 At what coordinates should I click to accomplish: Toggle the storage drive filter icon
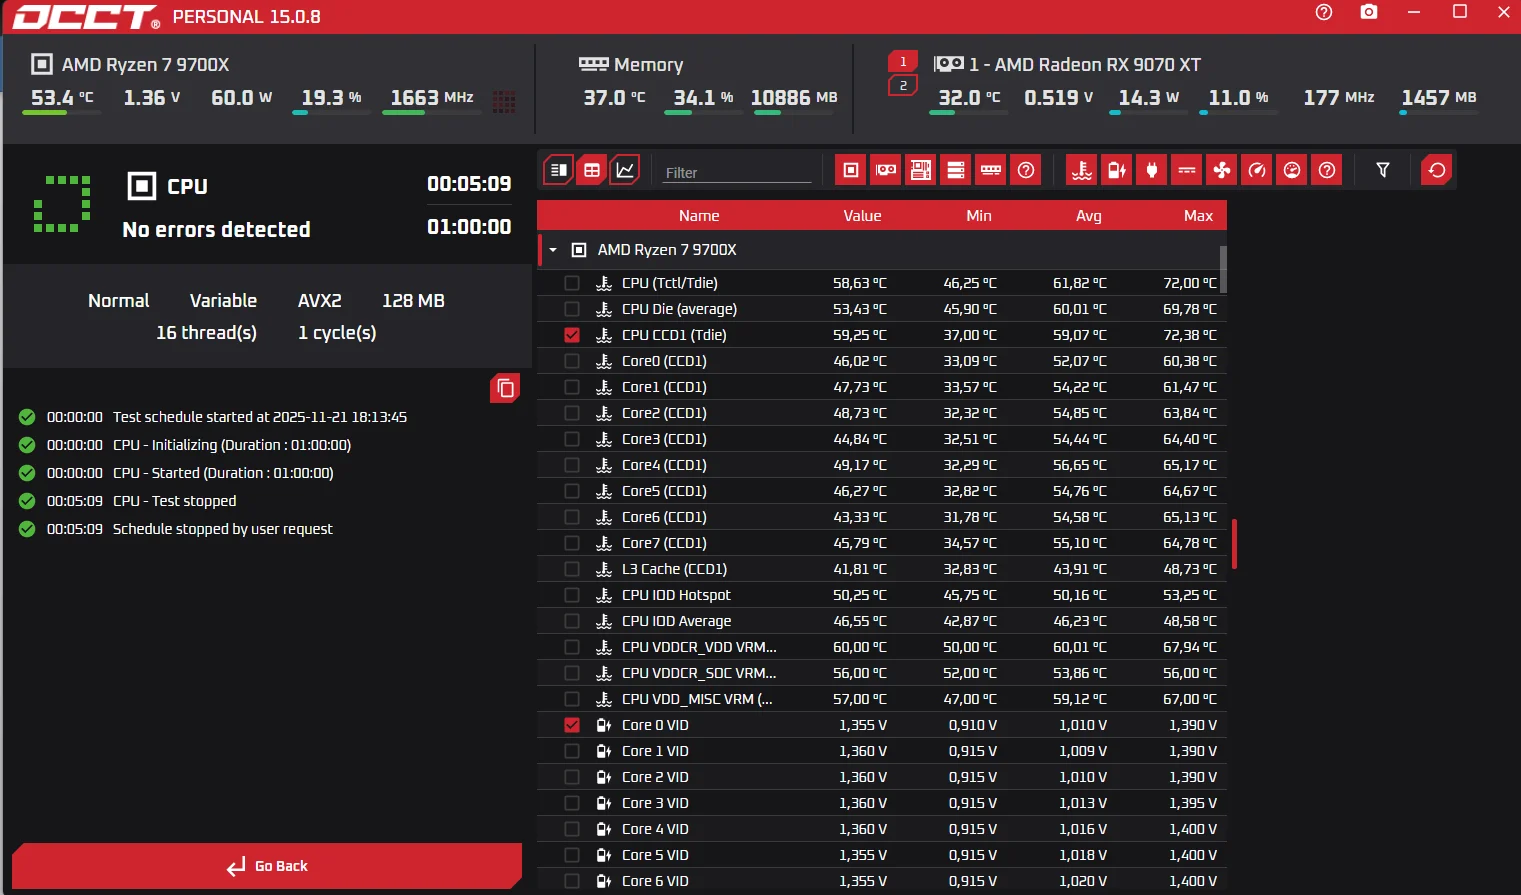(956, 170)
